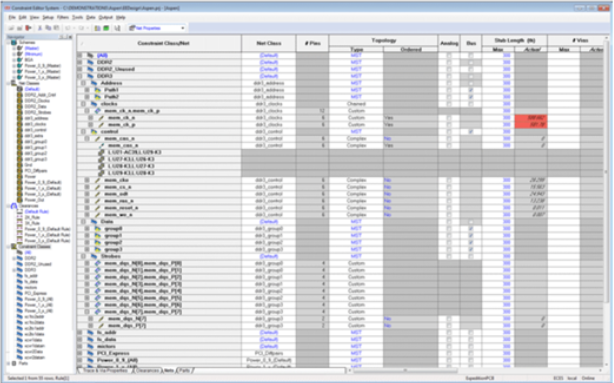Click the Parts icon in Navigator tree
The image size is (614, 383).
pyautogui.click(x=14, y=363)
